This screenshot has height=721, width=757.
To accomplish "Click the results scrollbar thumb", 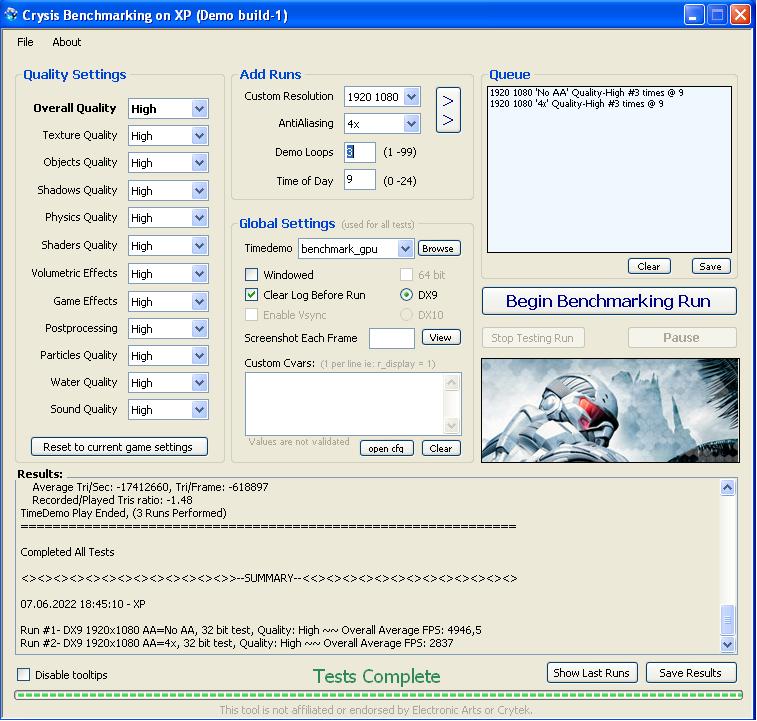I will click(728, 619).
